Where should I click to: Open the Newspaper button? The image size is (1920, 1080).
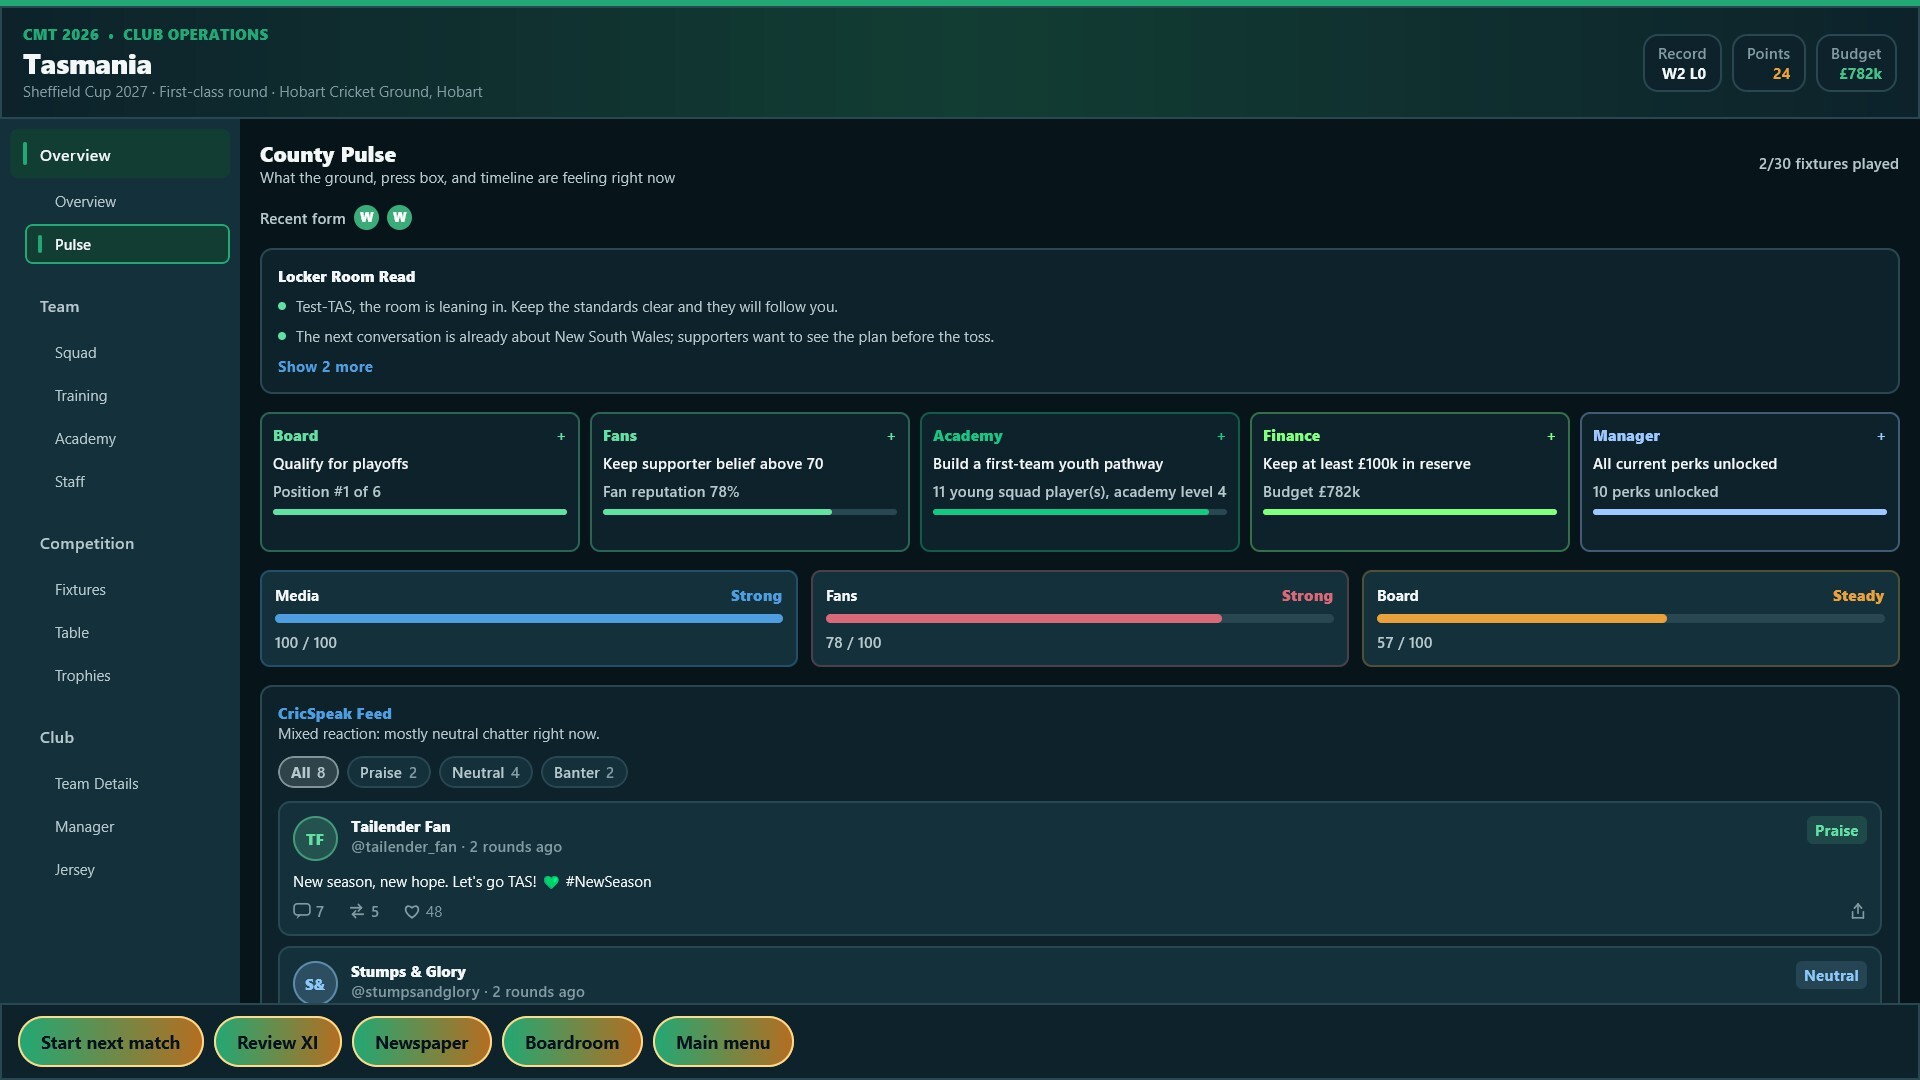[422, 1042]
